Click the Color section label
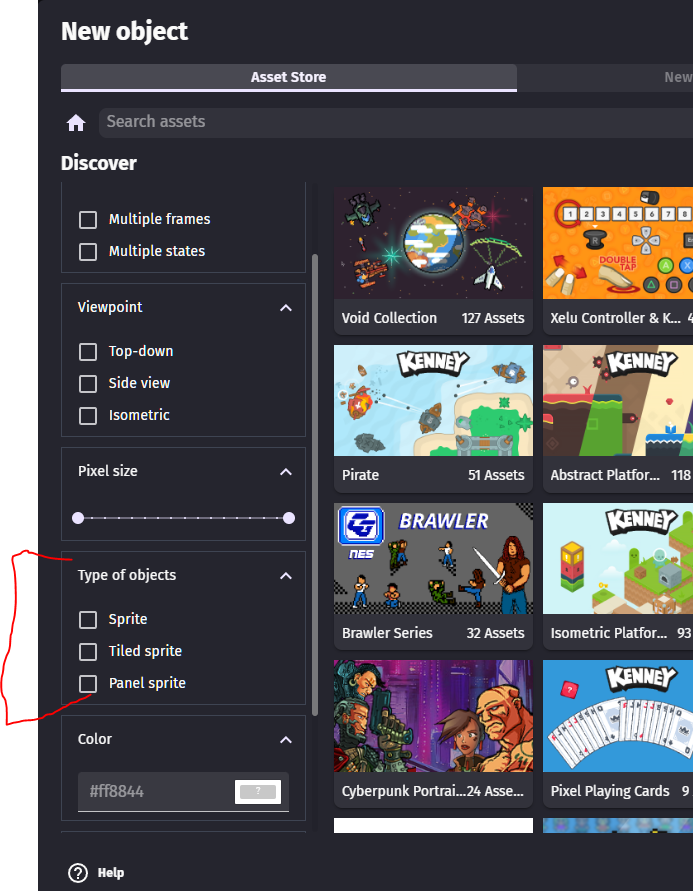 coord(94,739)
